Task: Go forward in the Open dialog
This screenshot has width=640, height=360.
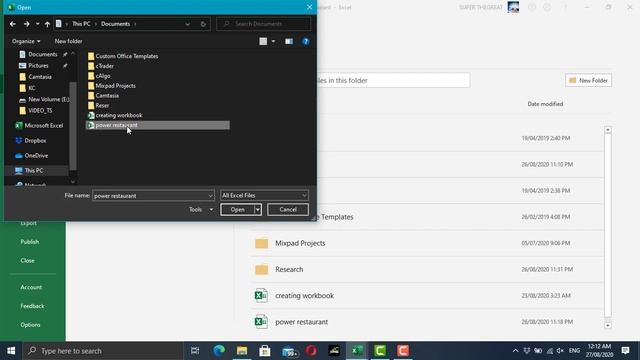Action: 27,24
